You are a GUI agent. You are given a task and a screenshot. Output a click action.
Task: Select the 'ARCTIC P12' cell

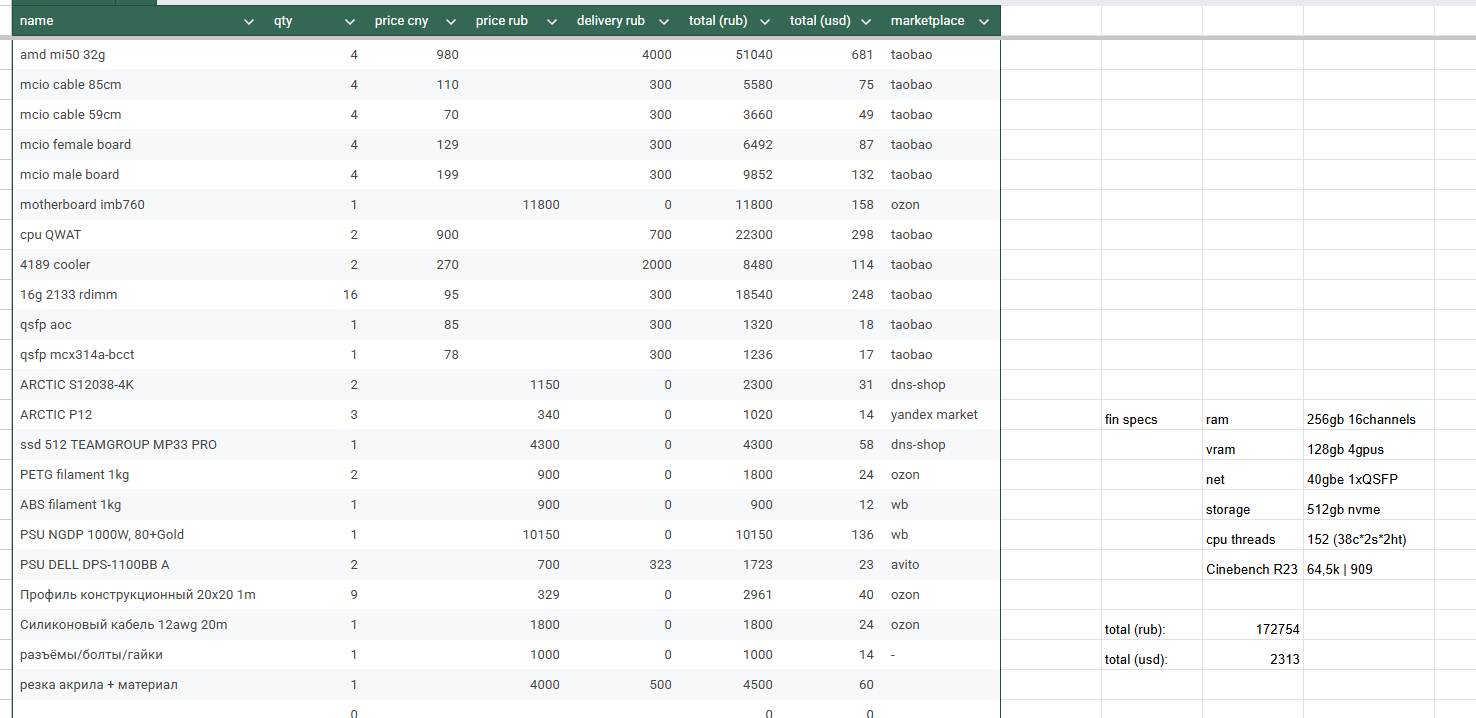coord(138,415)
